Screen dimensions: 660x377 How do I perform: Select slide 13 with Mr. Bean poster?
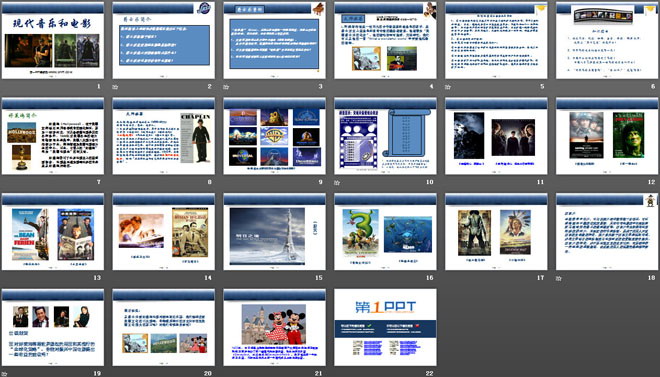click(x=53, y=232)
